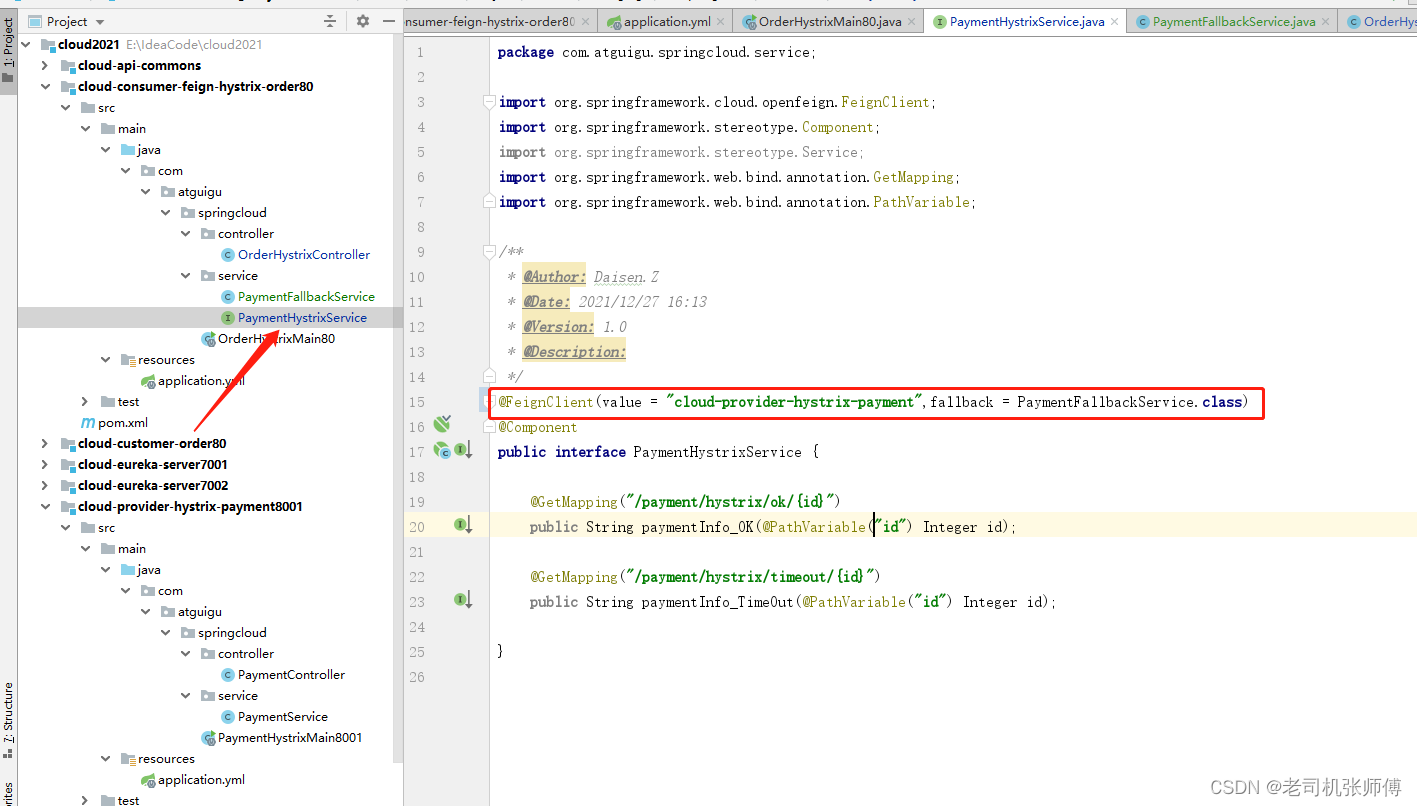Viewport: 1417px width, 806px height.
Task: Click the paymentInfo_OK method name
Action: click(698, 527)
